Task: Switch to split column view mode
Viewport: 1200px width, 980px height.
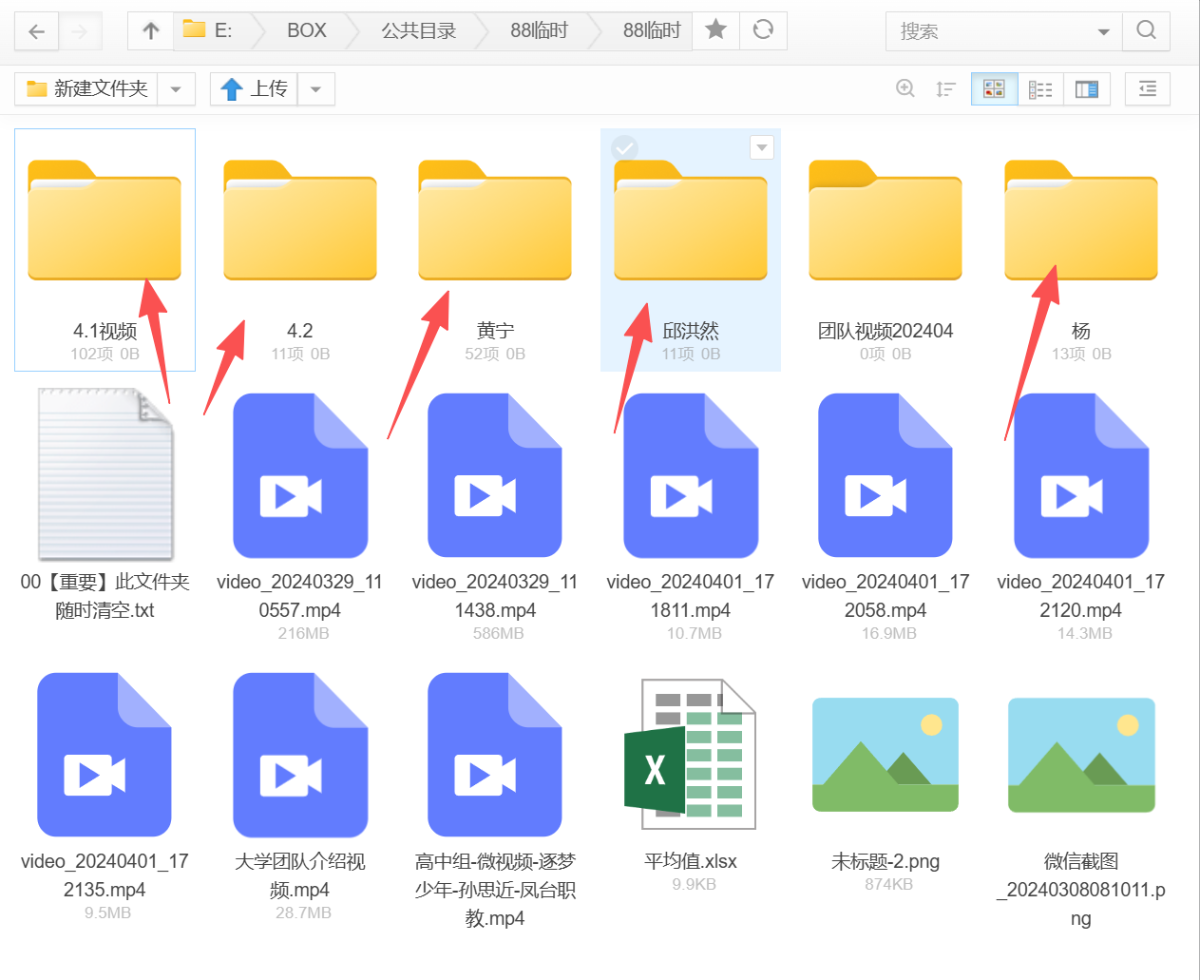Action: pyautogui.click(x=1087, y=89)
